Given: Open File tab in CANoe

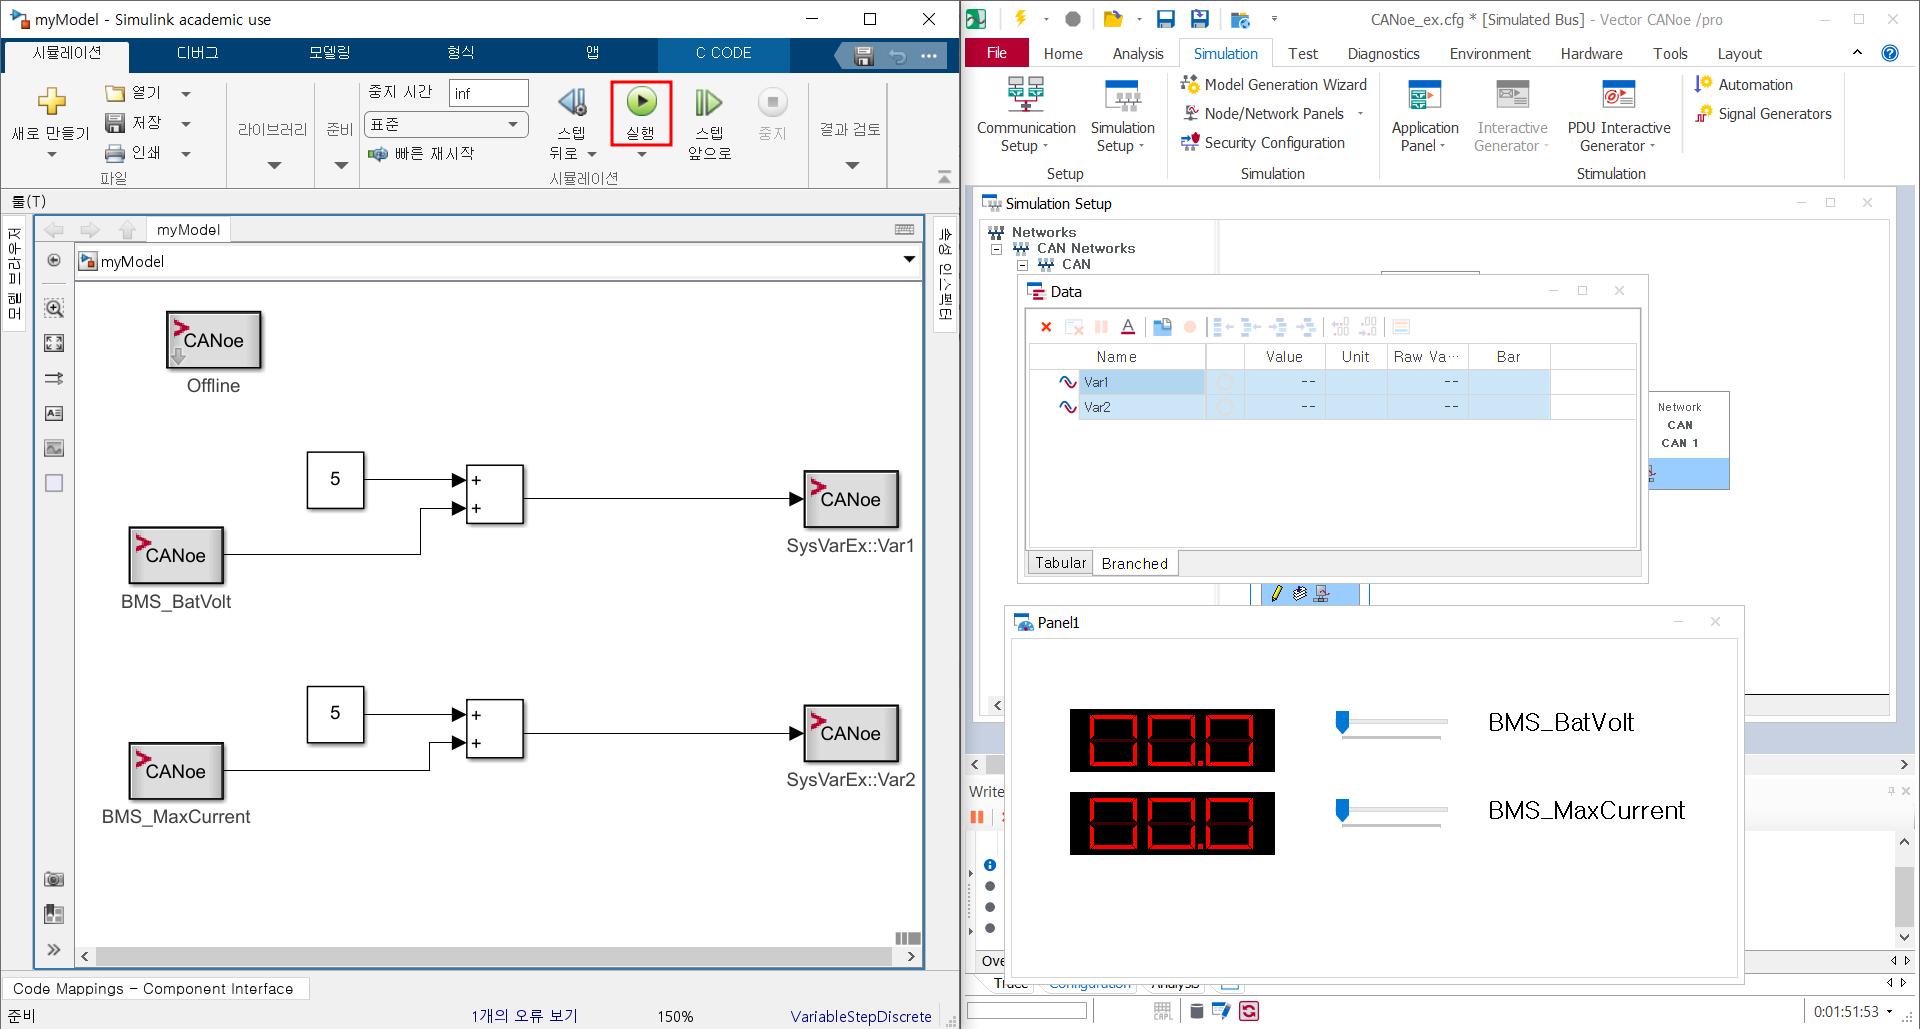Looking at the screenshot, I should pos(997,53).
